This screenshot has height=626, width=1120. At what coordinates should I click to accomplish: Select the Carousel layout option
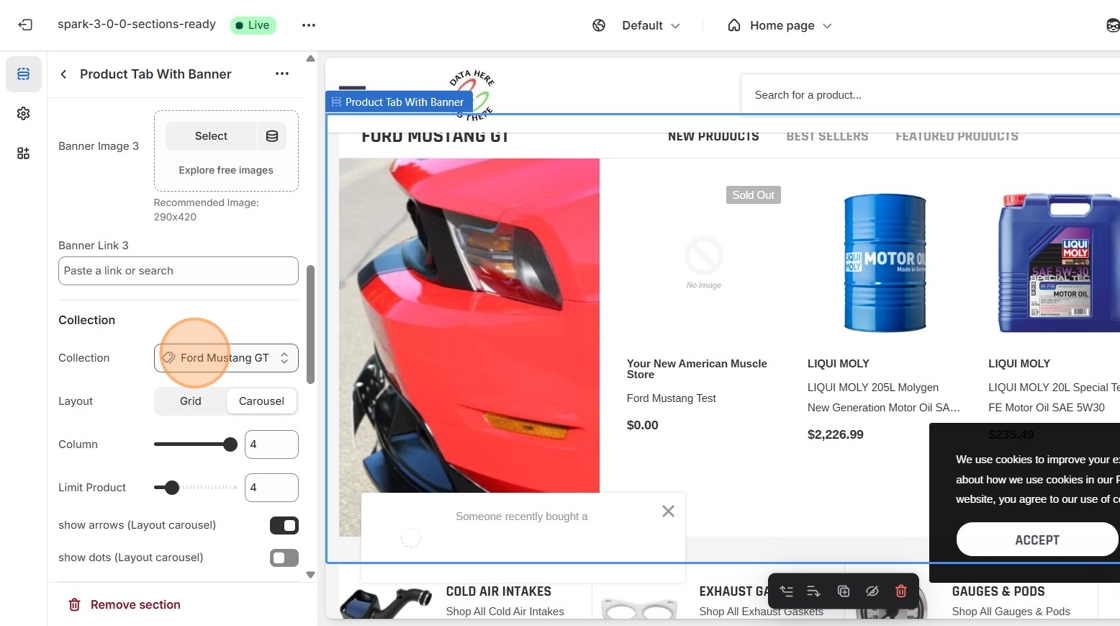pyautogui.click(x=261, y=401)
